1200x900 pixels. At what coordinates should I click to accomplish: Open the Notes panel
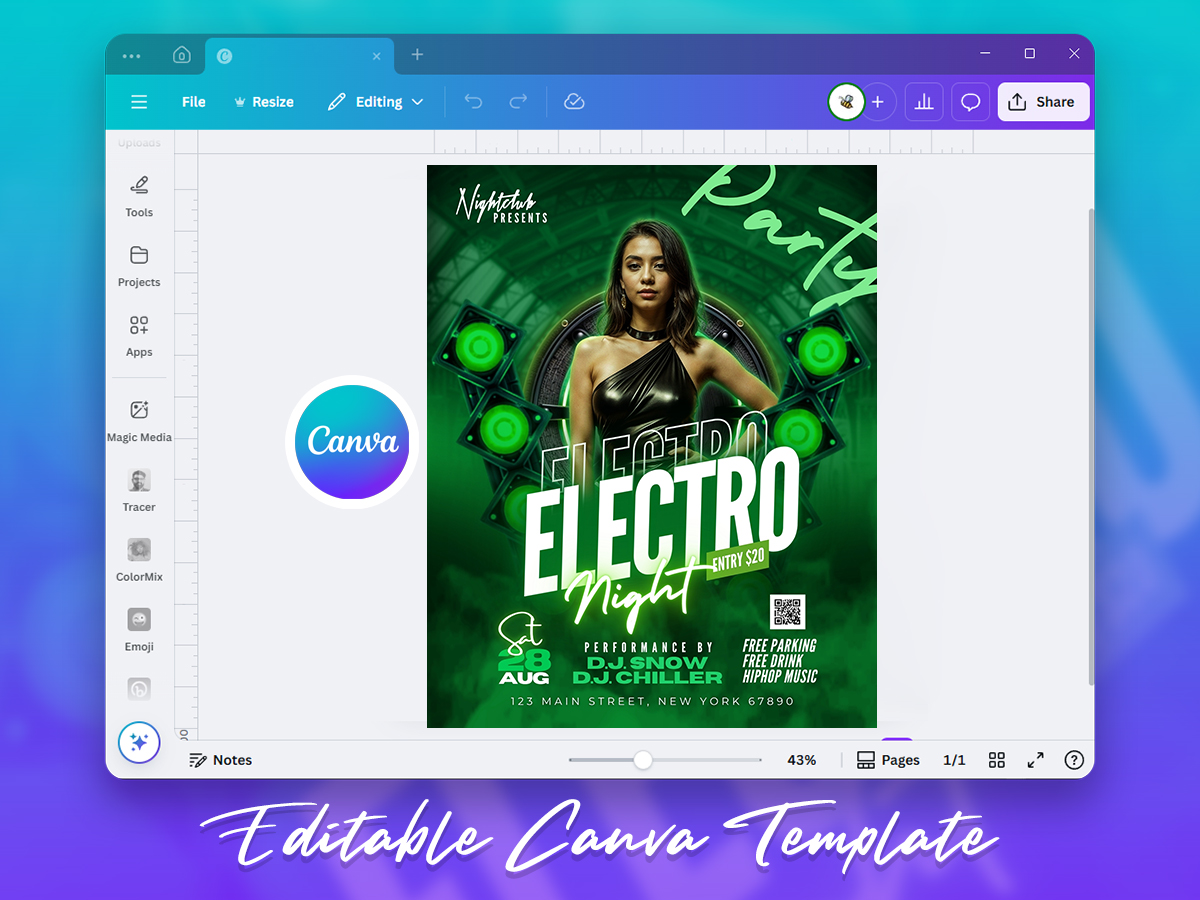click(x=221, y=760)
